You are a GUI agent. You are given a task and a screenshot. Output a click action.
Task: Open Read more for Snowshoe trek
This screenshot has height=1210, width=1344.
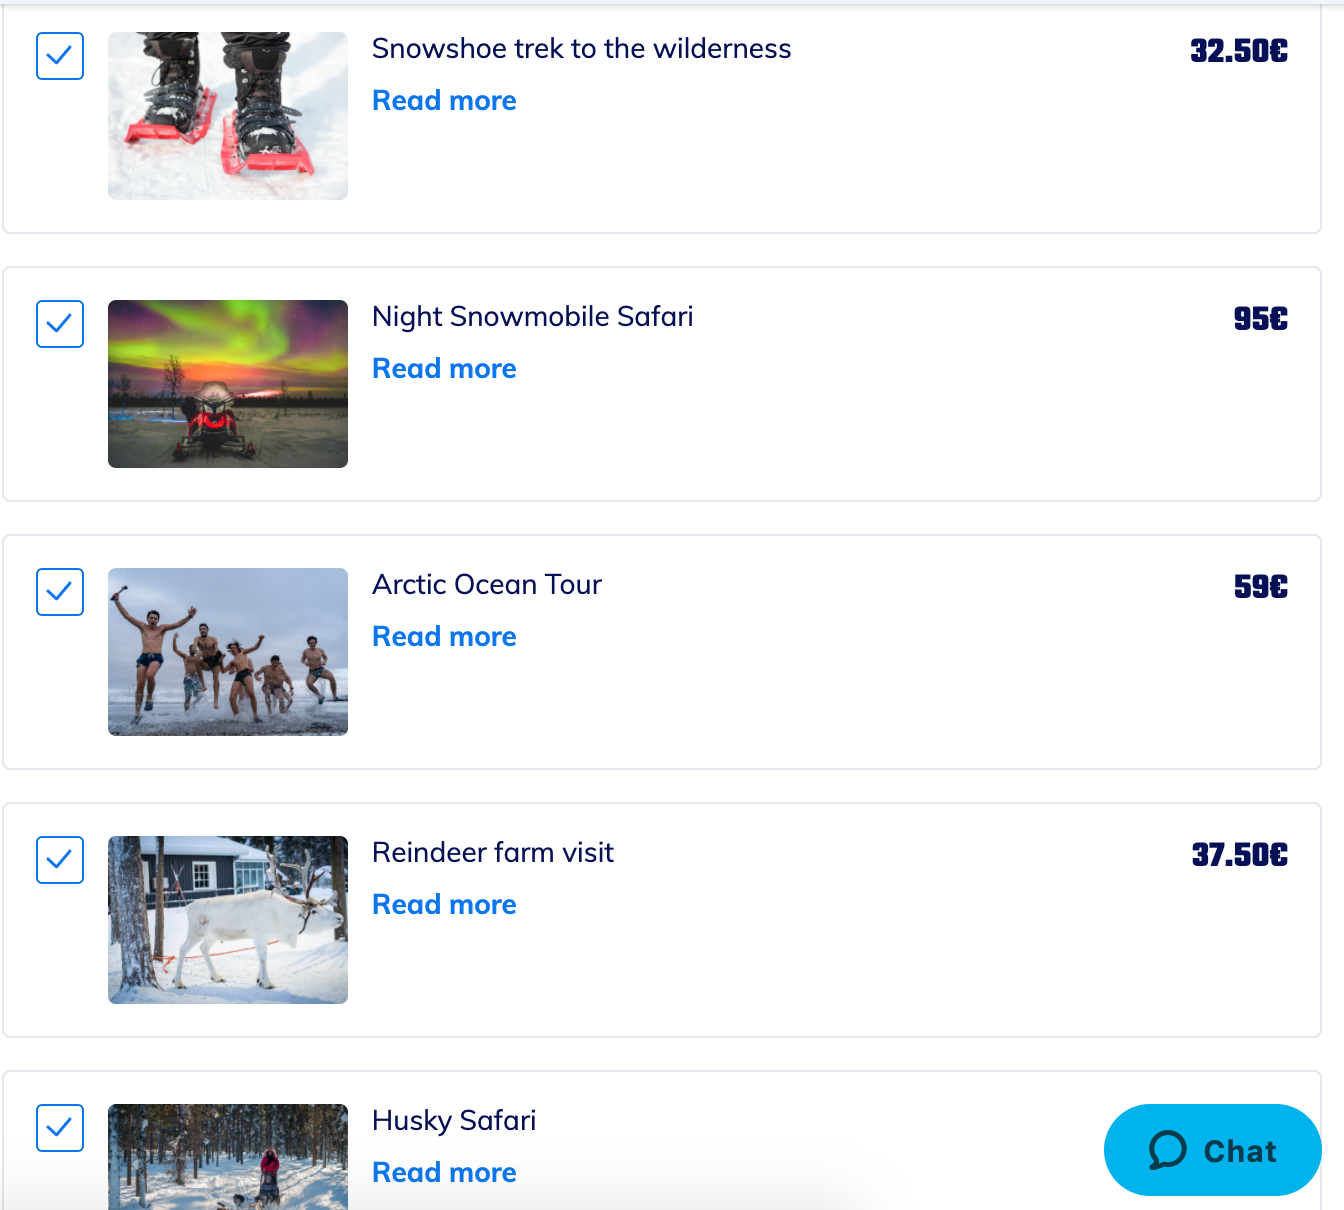444,101
